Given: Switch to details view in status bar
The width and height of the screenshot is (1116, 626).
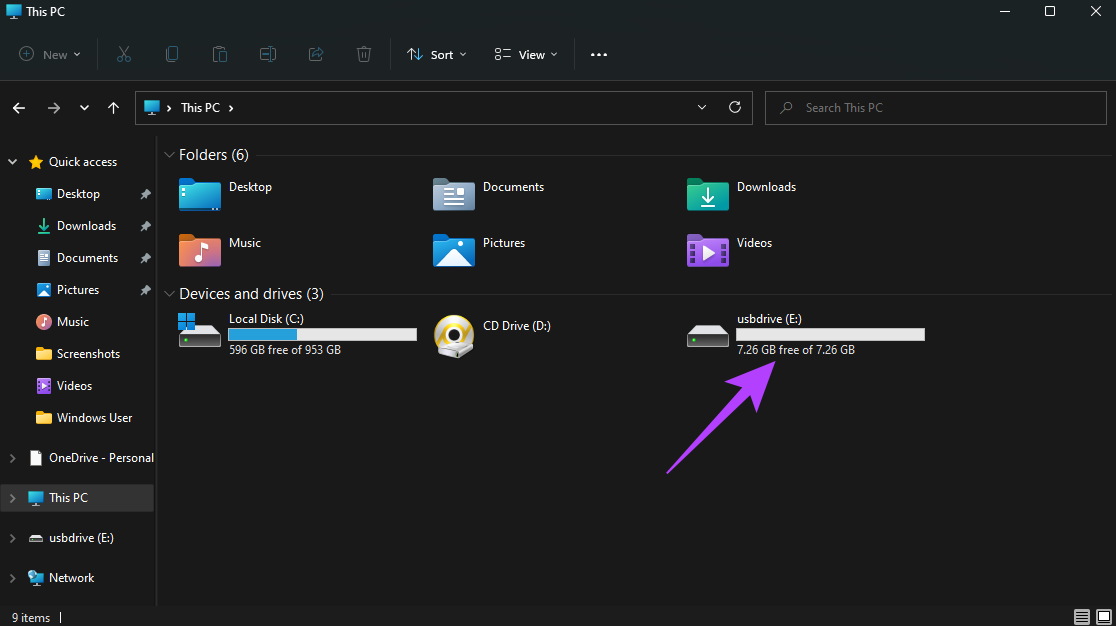Looking at the screenshot, I should click(x=1082, y=617).
